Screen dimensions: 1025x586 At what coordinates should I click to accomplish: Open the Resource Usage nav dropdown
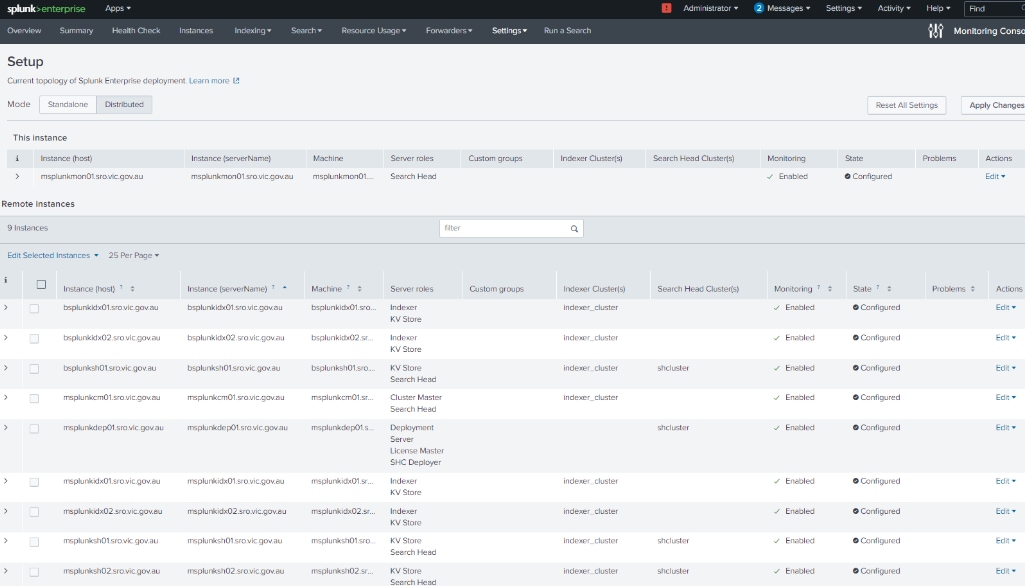click(373, 31)
